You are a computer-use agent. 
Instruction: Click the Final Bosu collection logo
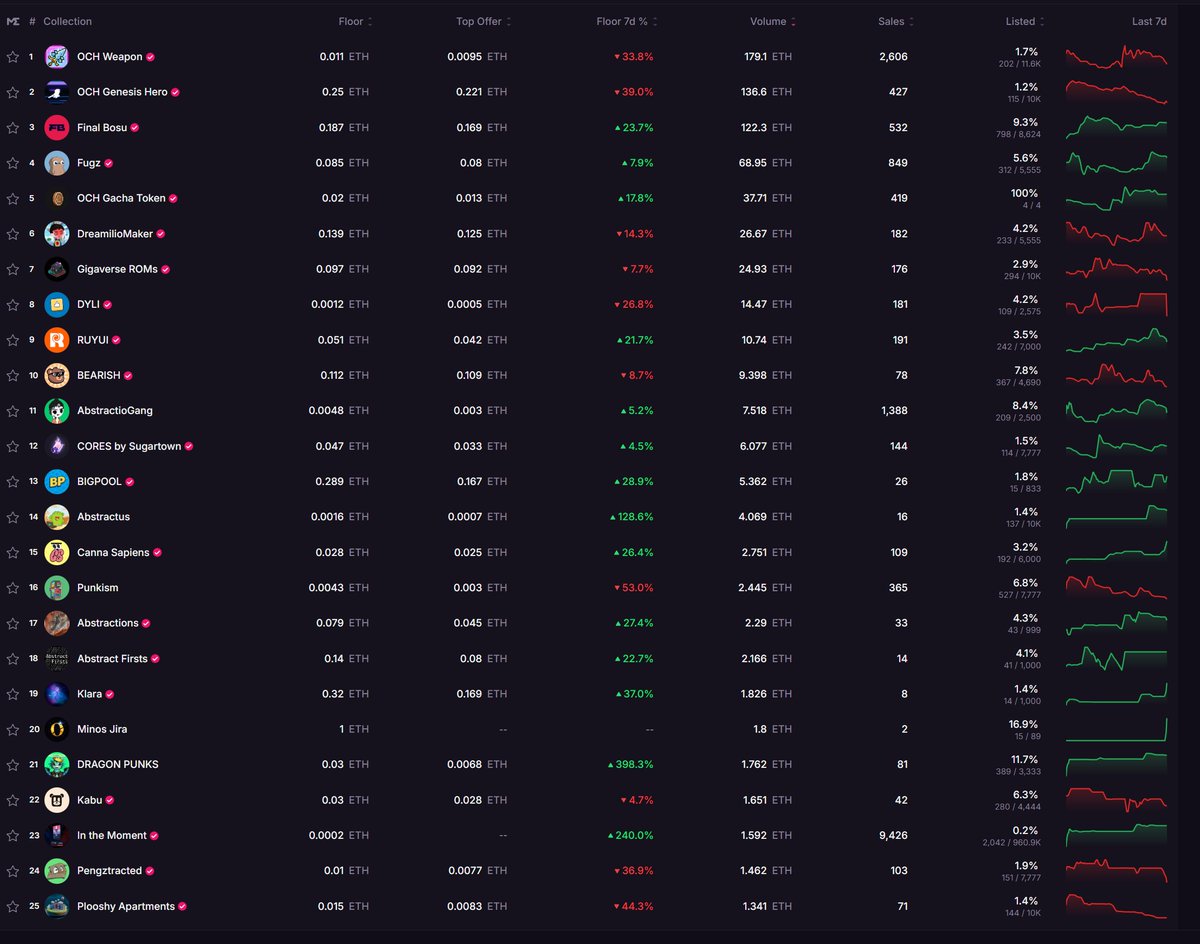[57, 128]
